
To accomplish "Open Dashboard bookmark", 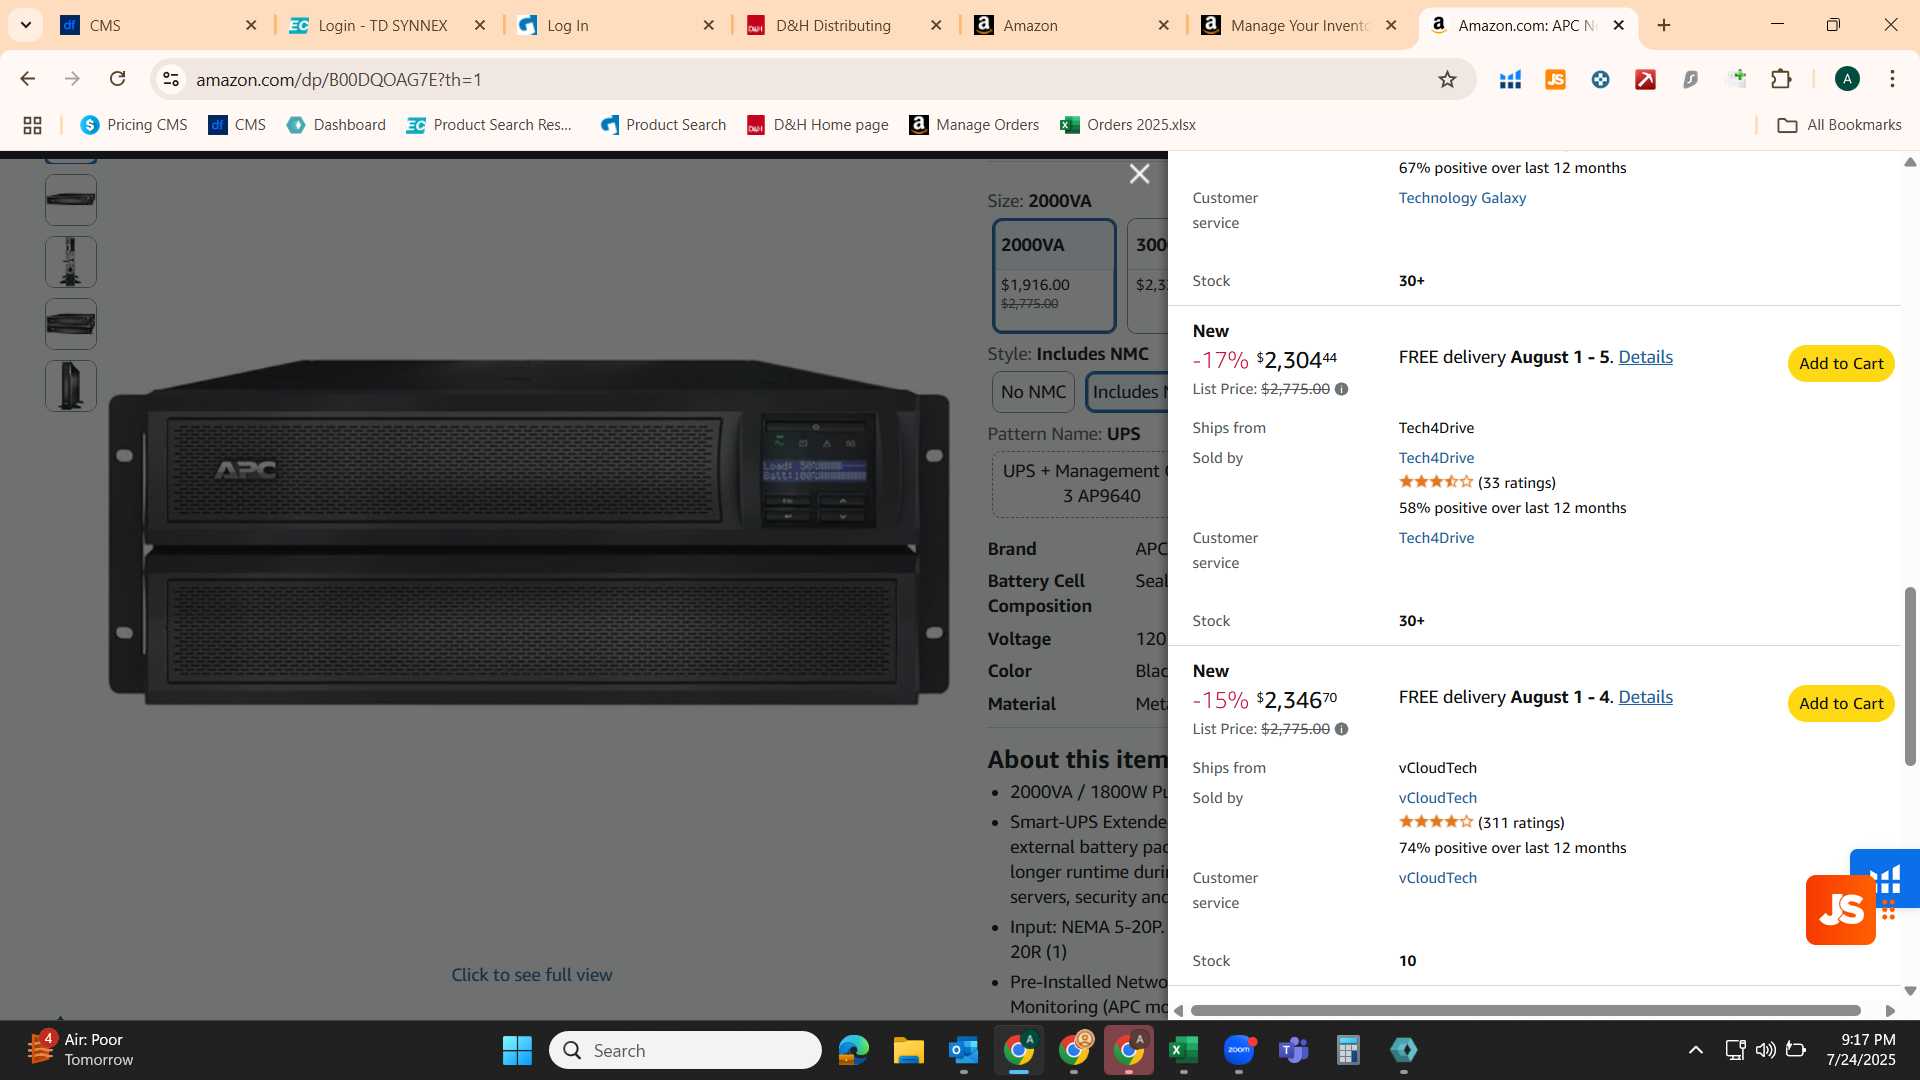I will (x=336, y=125).
